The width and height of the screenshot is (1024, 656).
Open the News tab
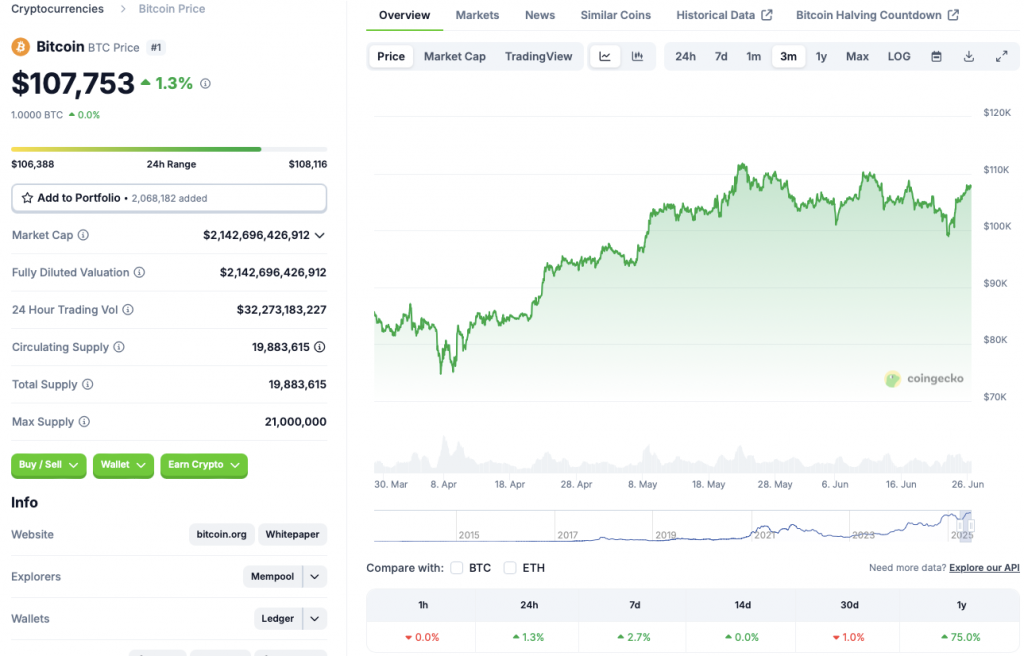pyautogui.click(x=540, y=15)
